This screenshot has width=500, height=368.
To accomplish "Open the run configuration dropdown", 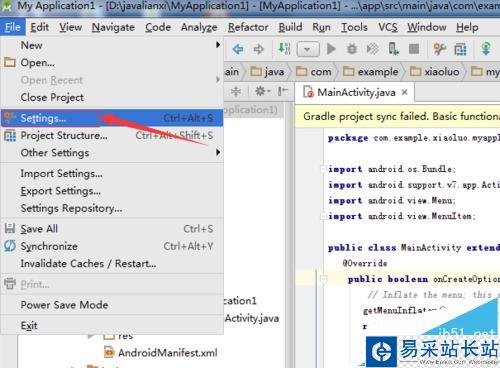I will [x=308, y=50].
